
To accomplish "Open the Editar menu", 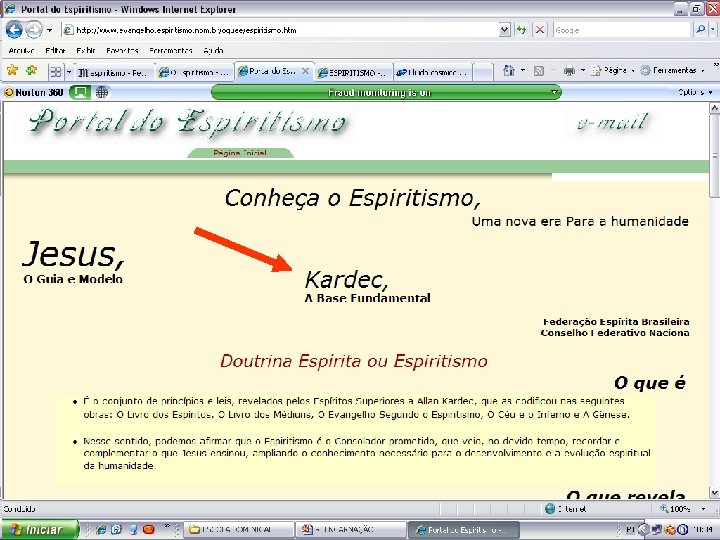I will (55, 51).
